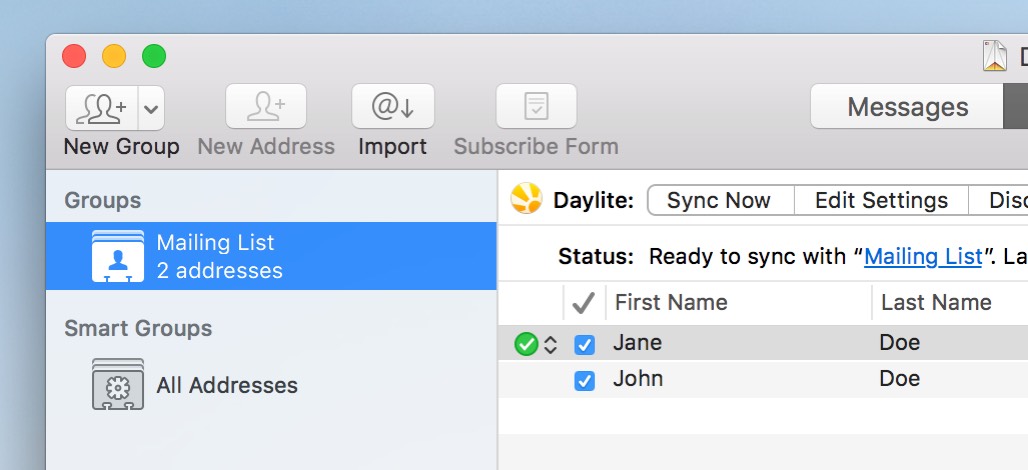Click the Edit Settings button
1028x470 pixels.
pyautogui.click(x=881, y=200)
